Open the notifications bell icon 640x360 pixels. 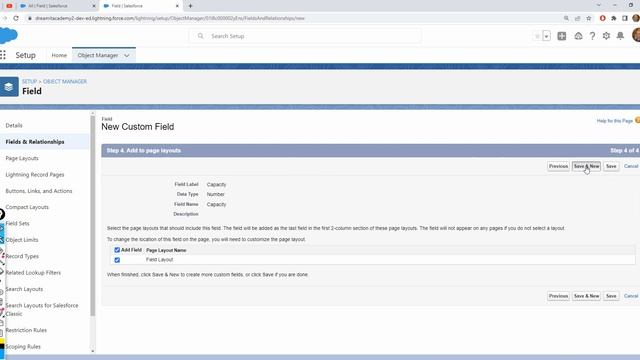(620, 36)
